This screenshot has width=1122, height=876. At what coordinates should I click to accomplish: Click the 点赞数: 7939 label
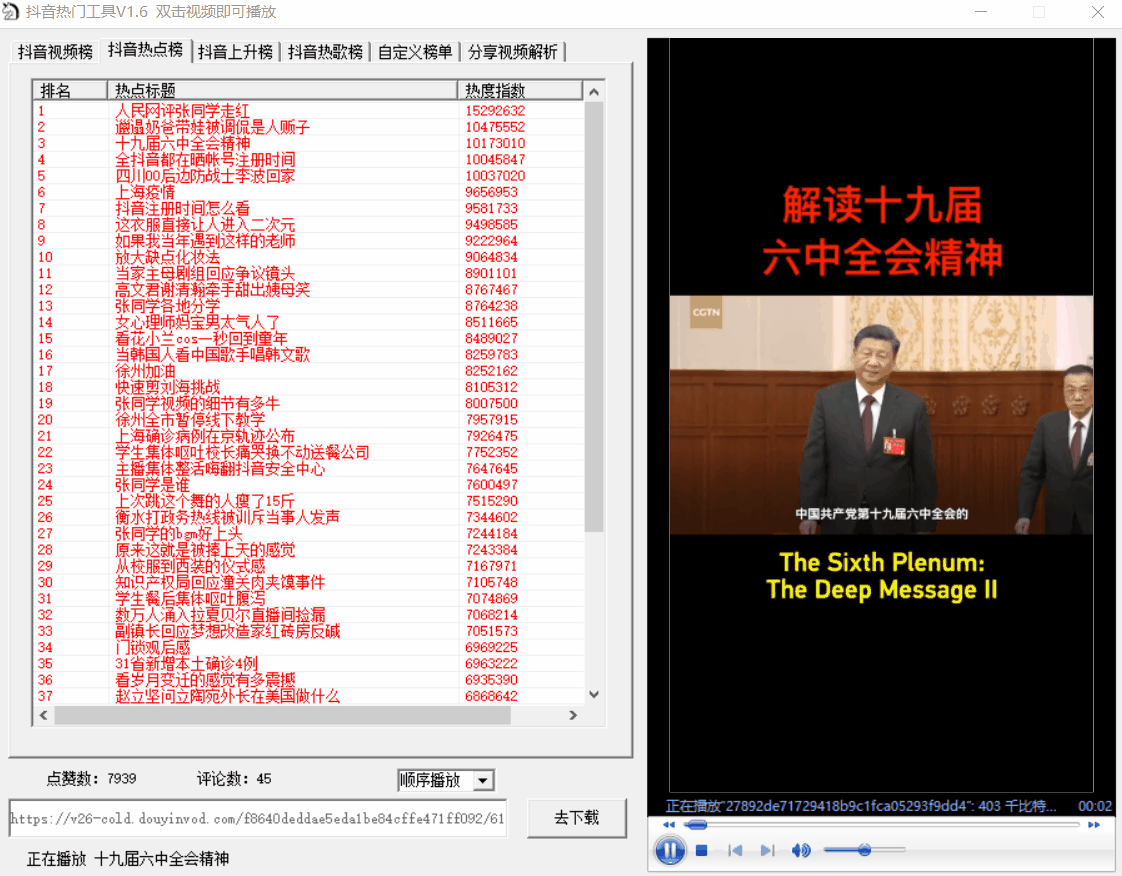pyautogui.click(x=92, y=779)
